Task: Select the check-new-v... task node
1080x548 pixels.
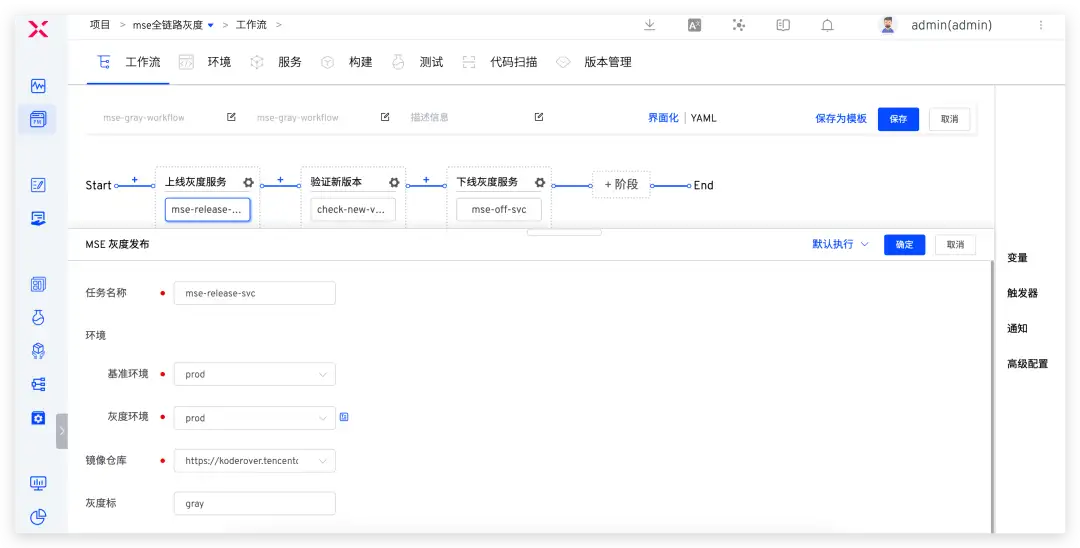Action: (353, 210)
